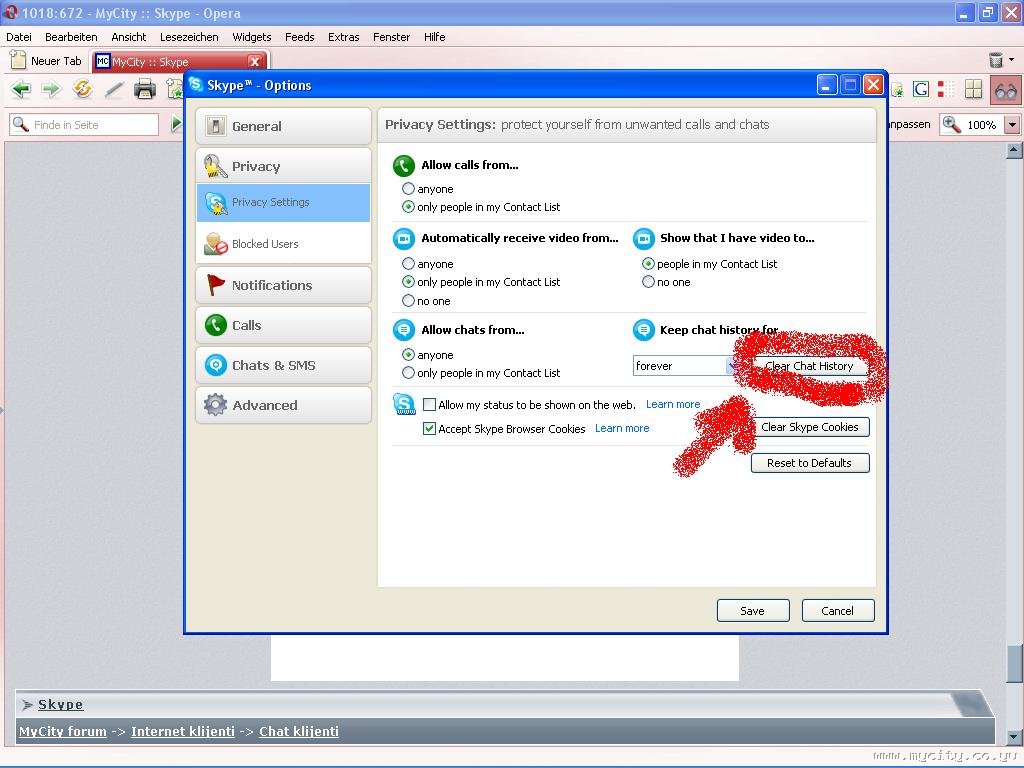Click the eyeglasses view icon in Opera
Screen dimensions: 1024x768
pos(1005,90)
